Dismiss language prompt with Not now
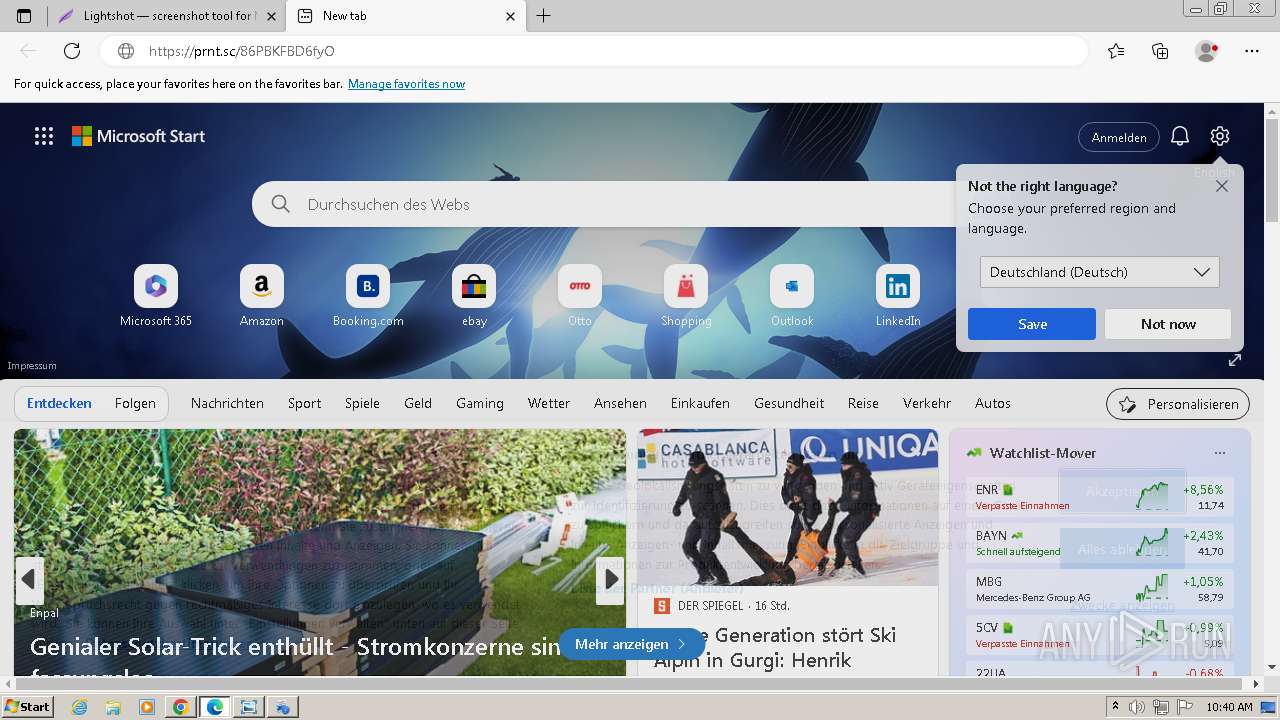 coord(1168,324)
